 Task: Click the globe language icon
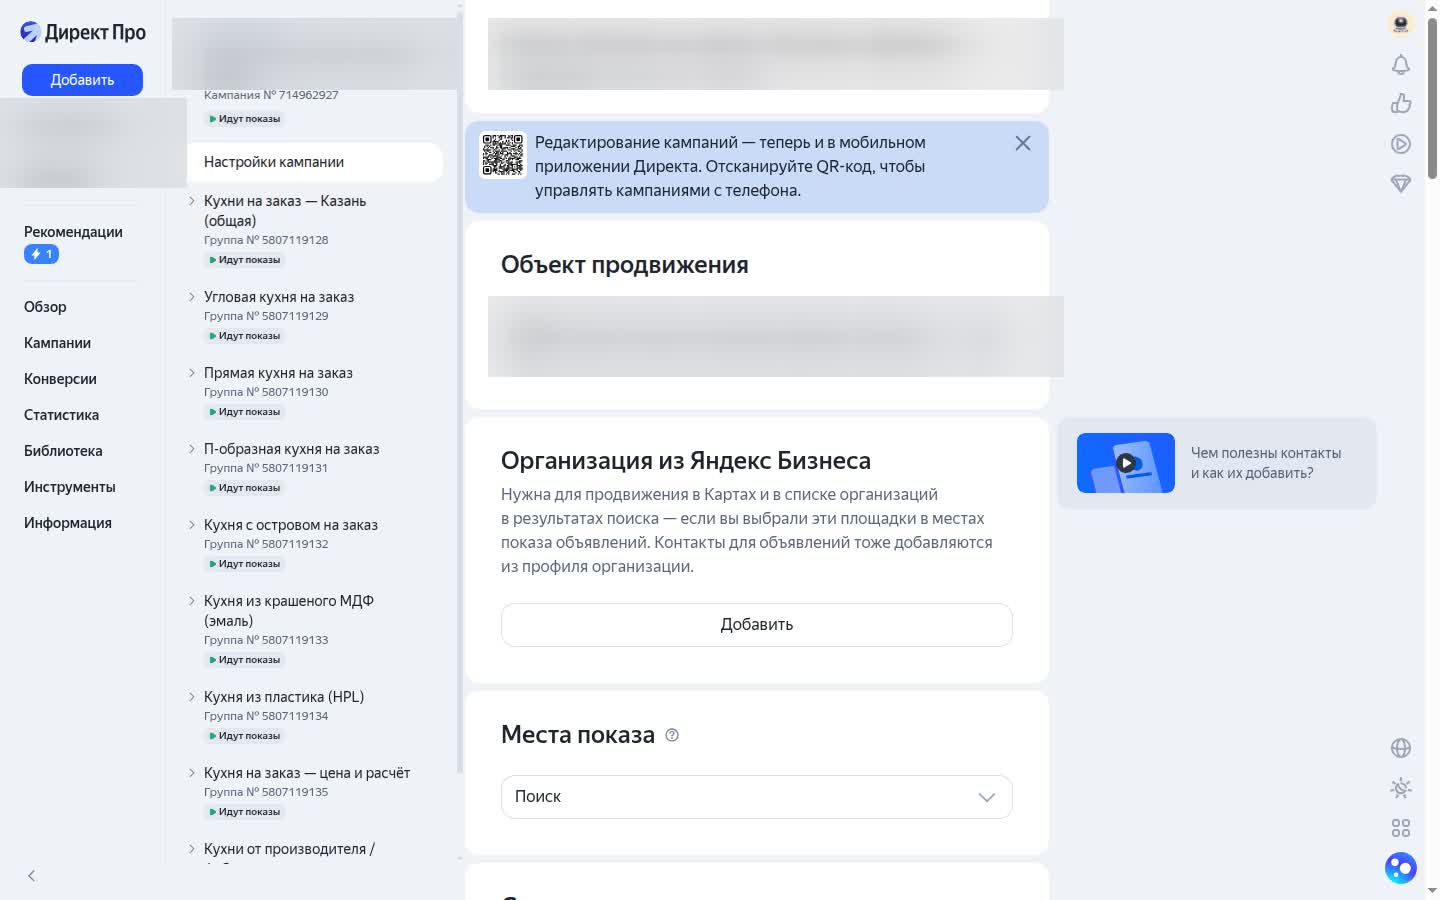coord(1401,748)
